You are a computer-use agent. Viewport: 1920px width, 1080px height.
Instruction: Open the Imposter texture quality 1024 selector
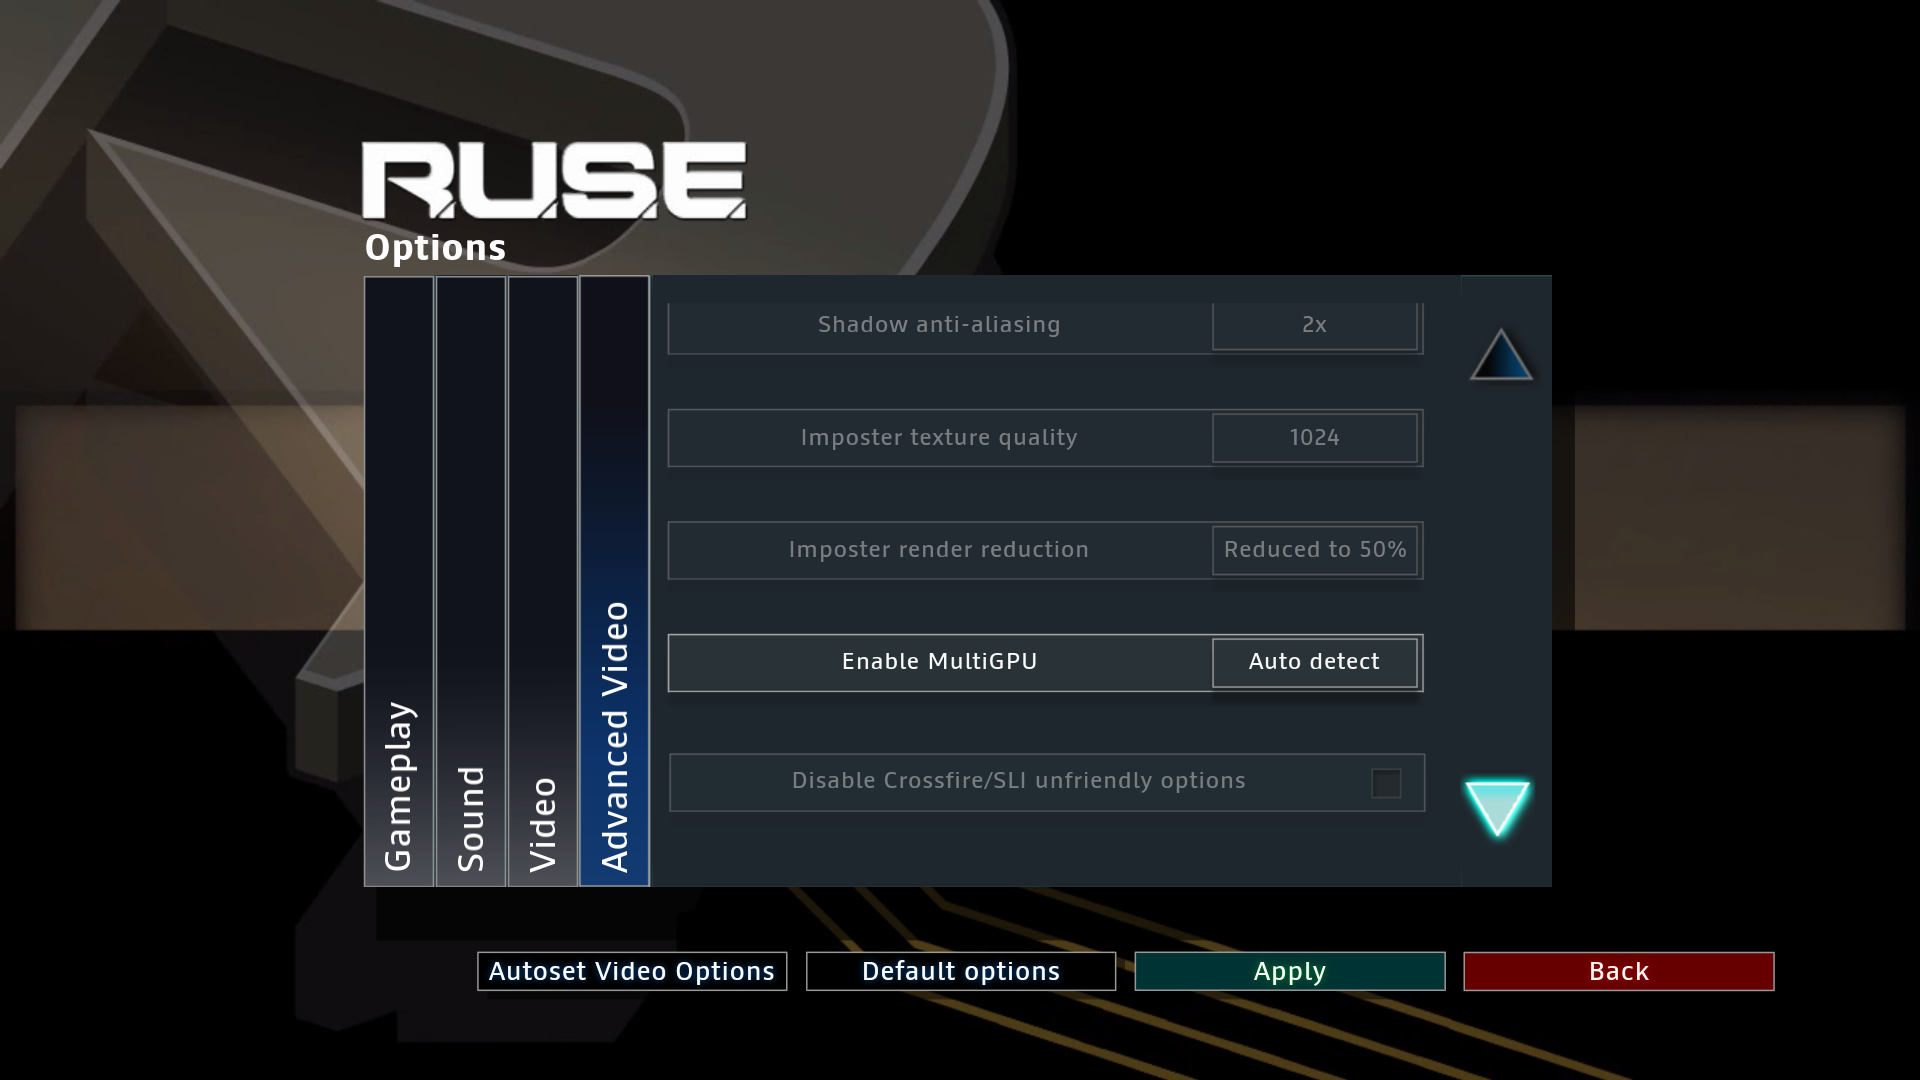1314,438
